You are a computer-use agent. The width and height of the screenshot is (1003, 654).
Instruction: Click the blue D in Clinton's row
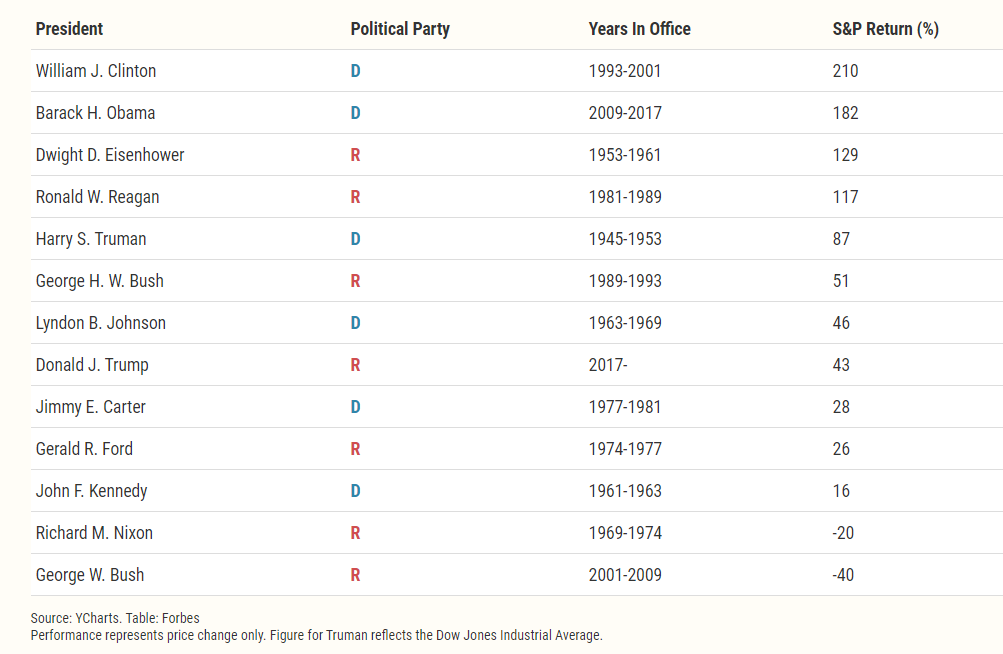tap(356, 70)
